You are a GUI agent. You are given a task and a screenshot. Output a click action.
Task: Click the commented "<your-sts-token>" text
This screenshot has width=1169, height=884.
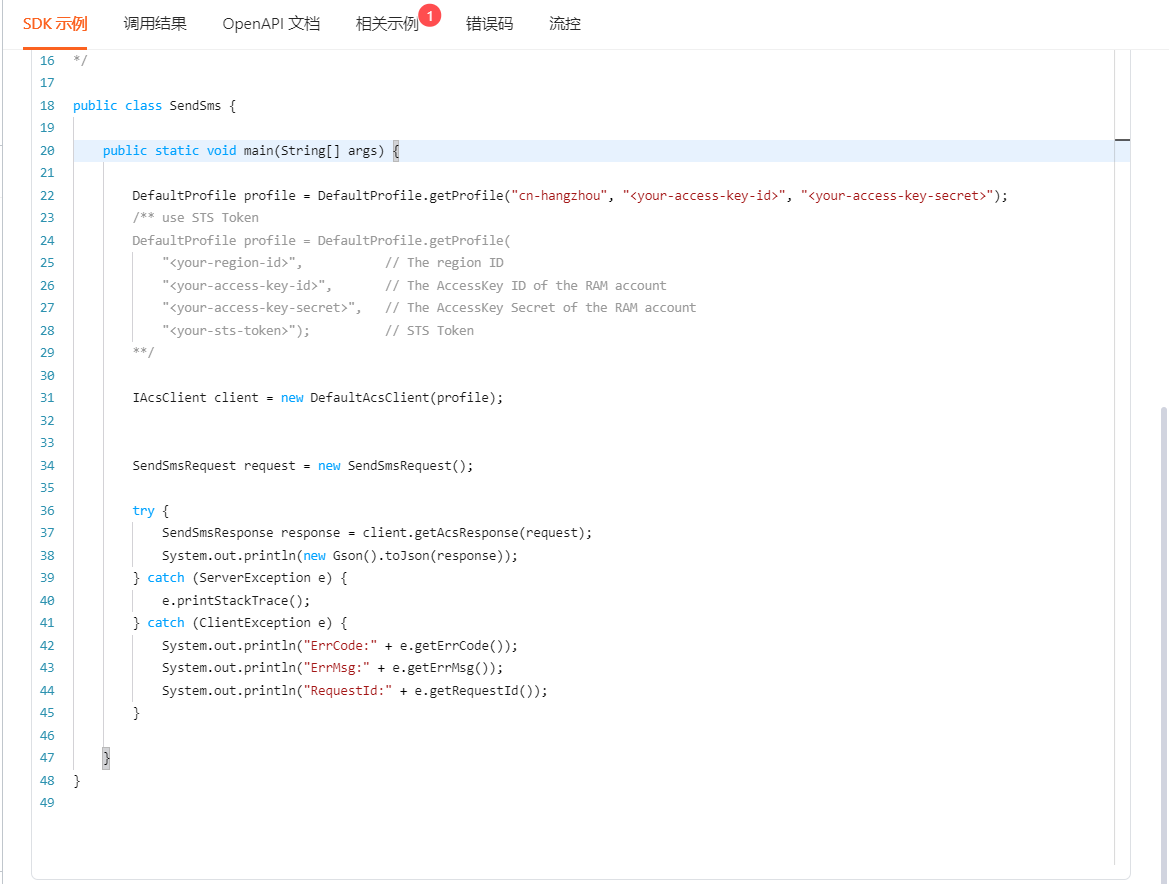click(228, 331)
